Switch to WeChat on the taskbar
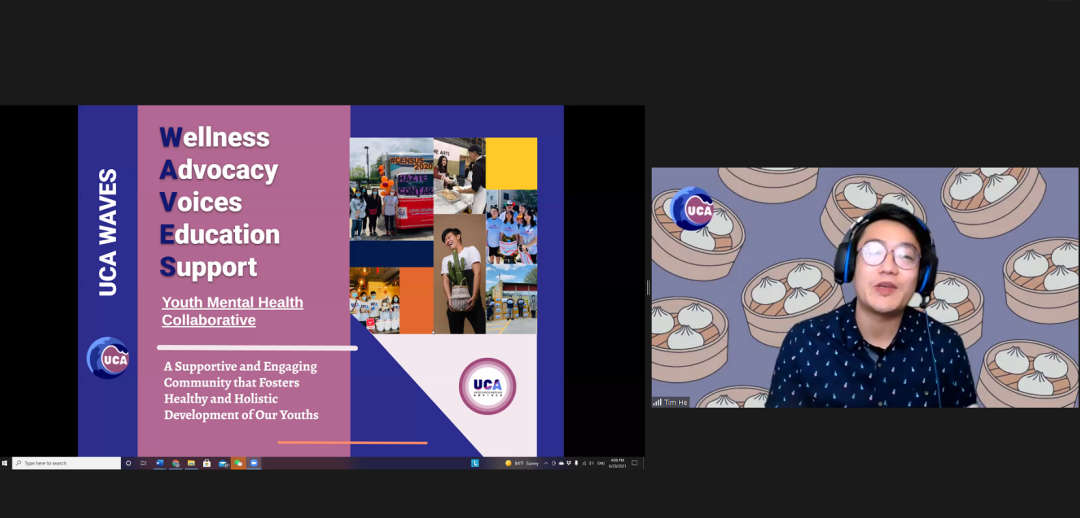The width and height of the screenshot is (1080, 518). [238, 463]
